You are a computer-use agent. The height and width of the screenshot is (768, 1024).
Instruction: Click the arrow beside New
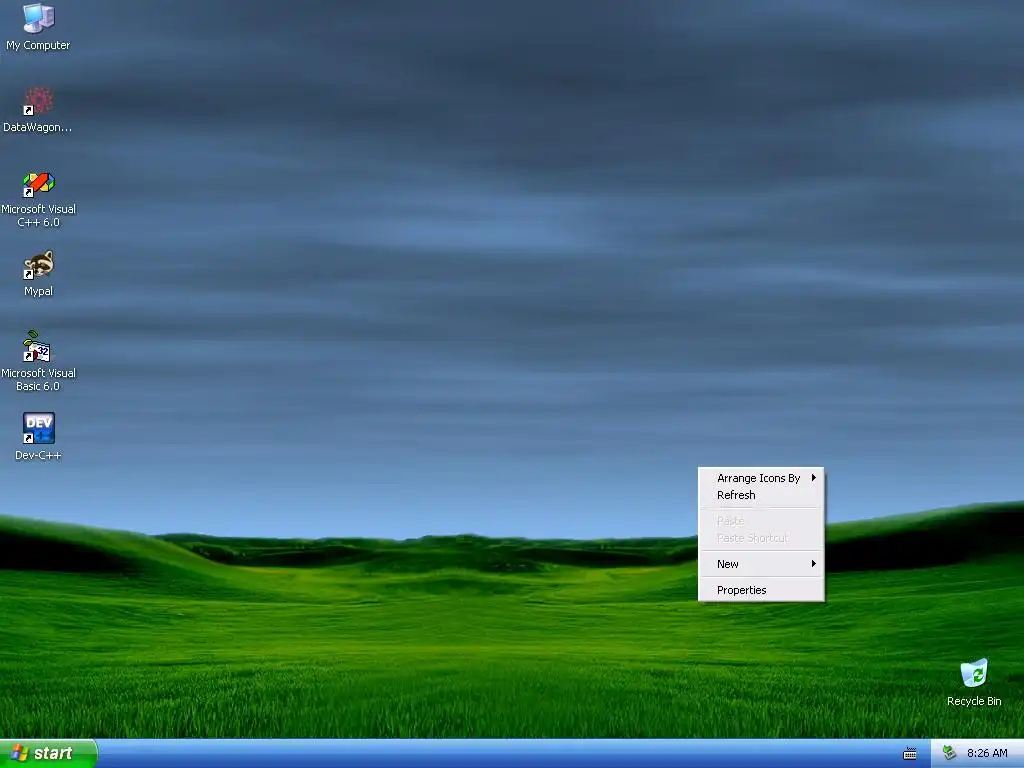[x=814, y=563]
